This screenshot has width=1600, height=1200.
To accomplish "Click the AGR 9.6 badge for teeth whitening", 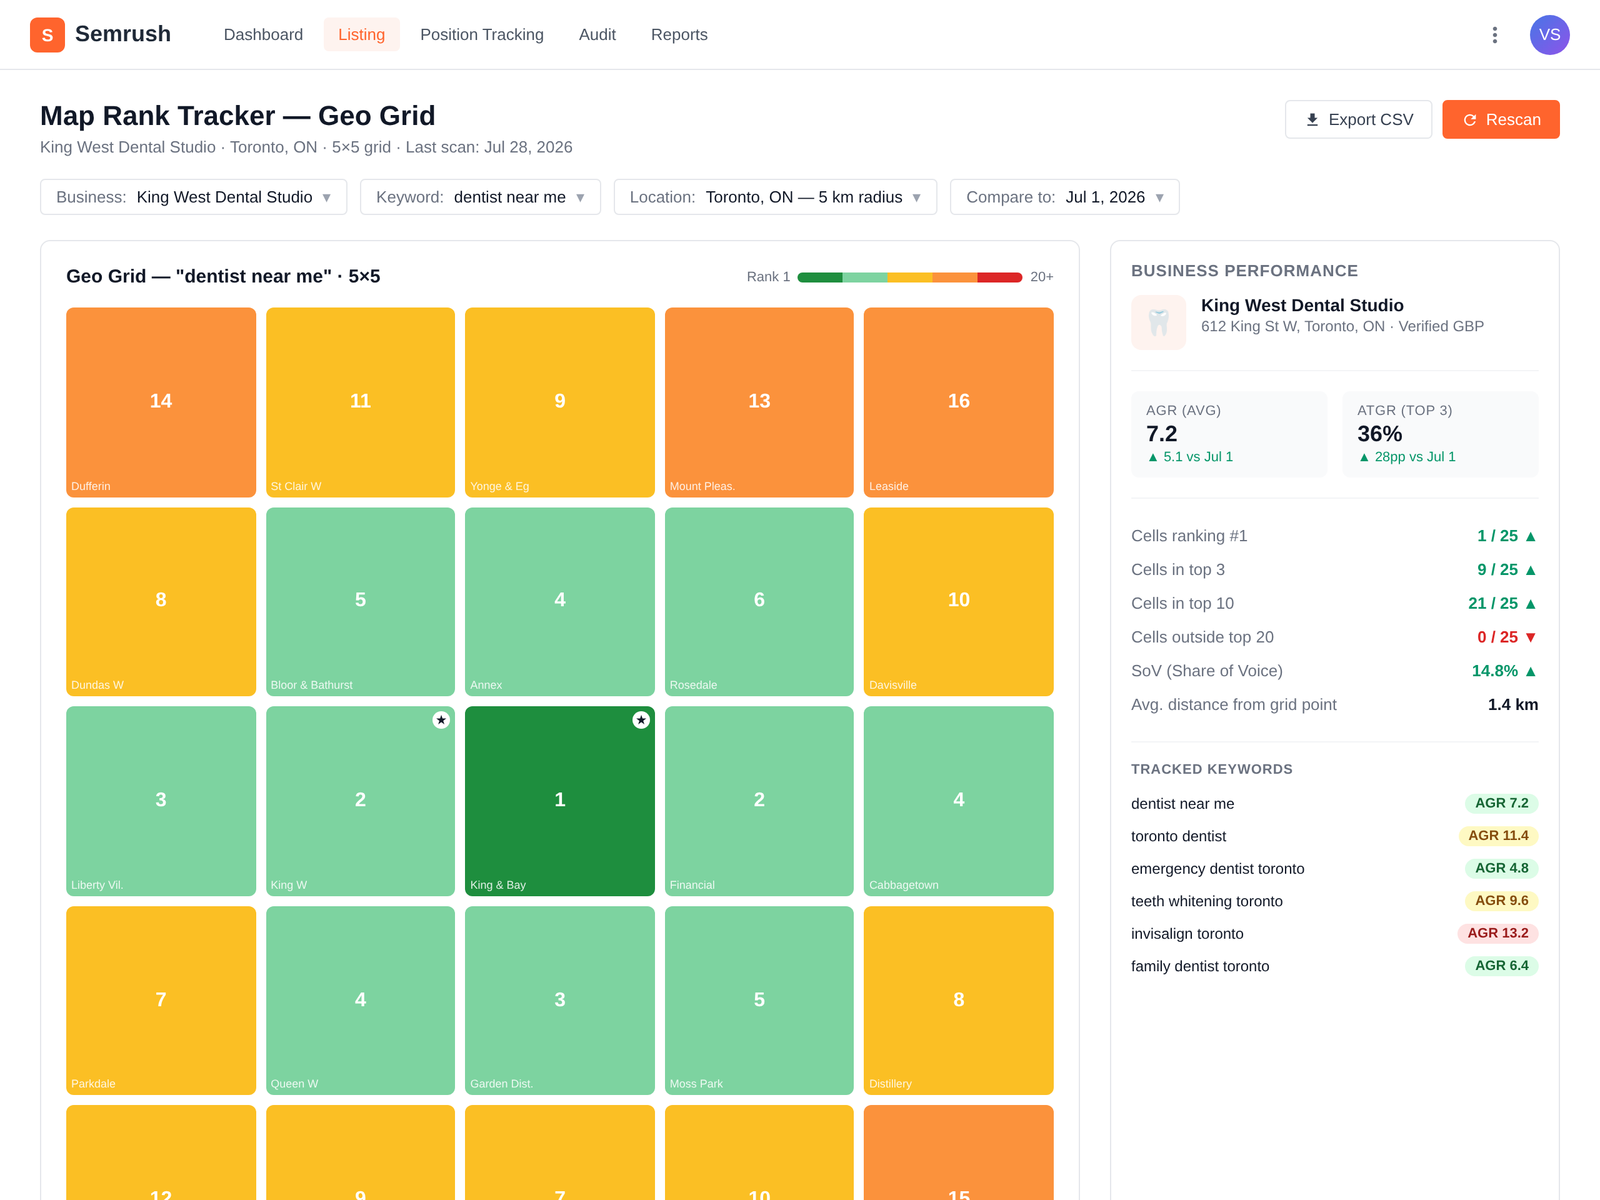I will 1501,900.
